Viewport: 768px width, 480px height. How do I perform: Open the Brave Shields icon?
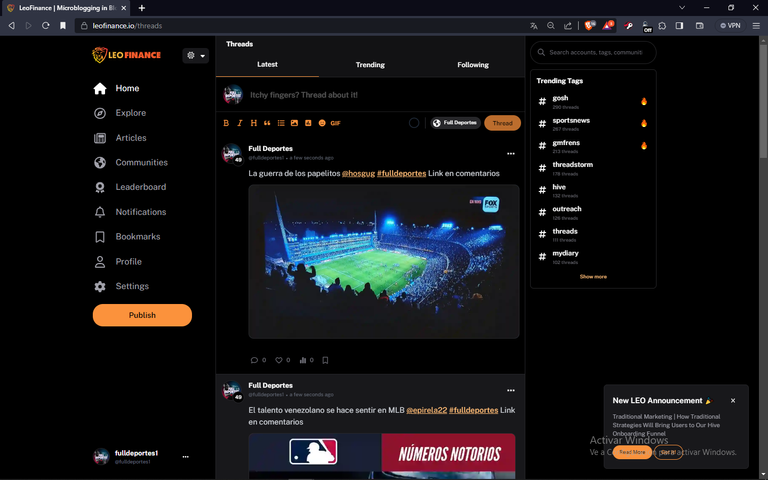589,25
